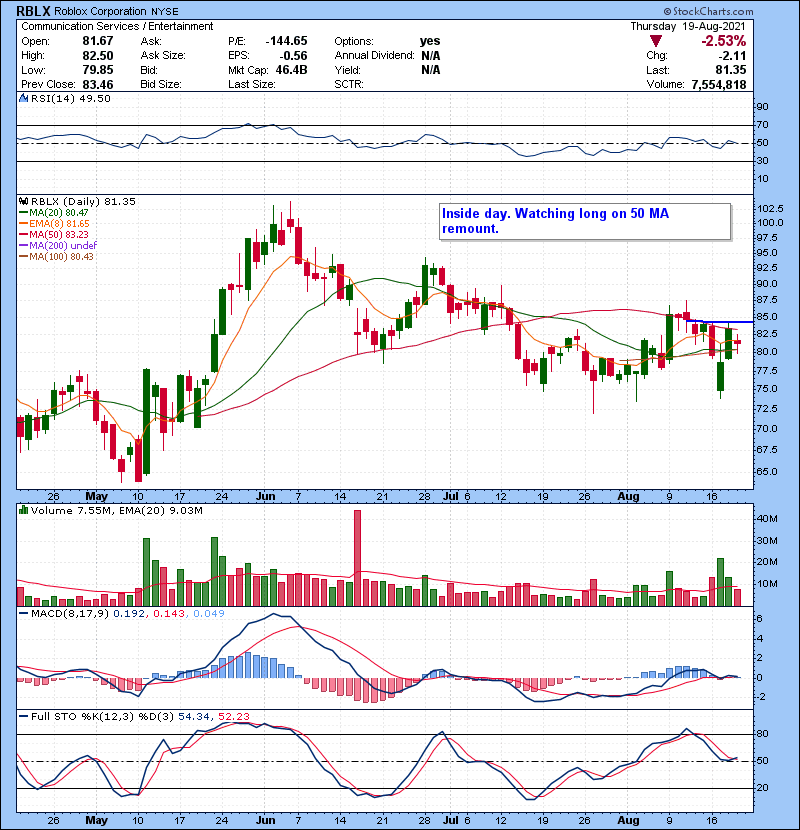Click the MACD signal value 0.143
Screen dimensions: 800x830
[x=169, y=614]
